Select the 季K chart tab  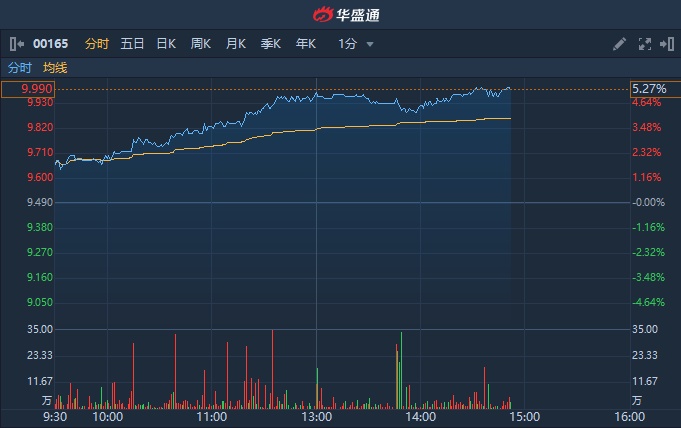point(271,44)
